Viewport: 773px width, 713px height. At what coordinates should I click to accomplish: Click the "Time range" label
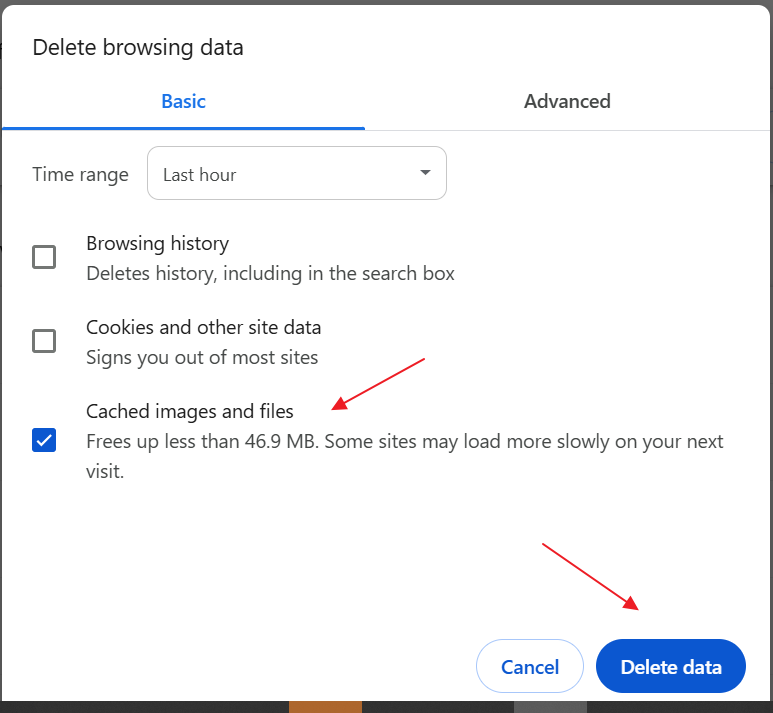click(80, 174)
